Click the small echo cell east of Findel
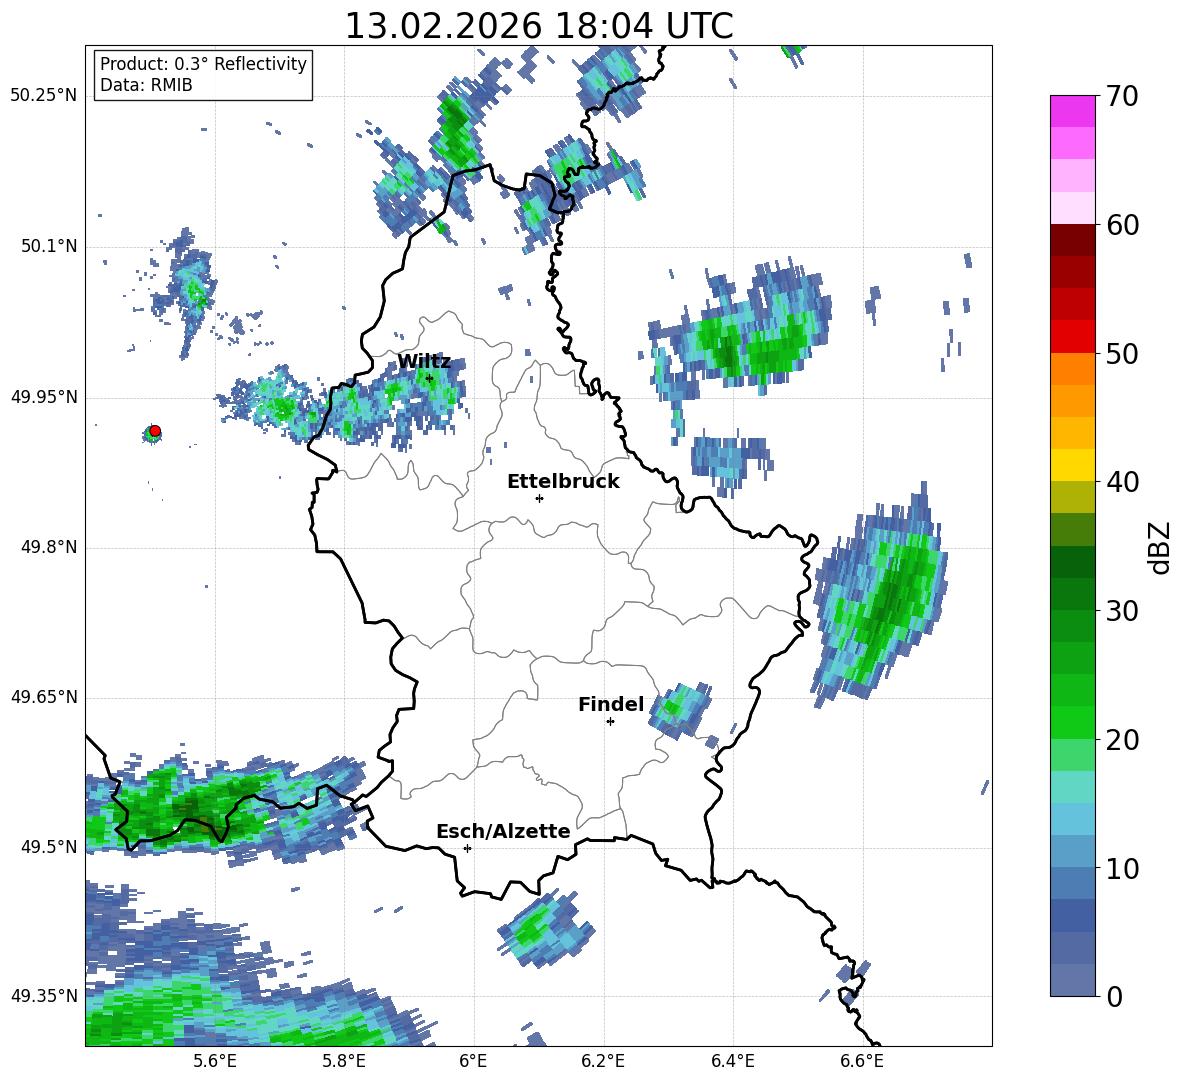The width and height of the screenshot is (1184, 1081). 681,710
